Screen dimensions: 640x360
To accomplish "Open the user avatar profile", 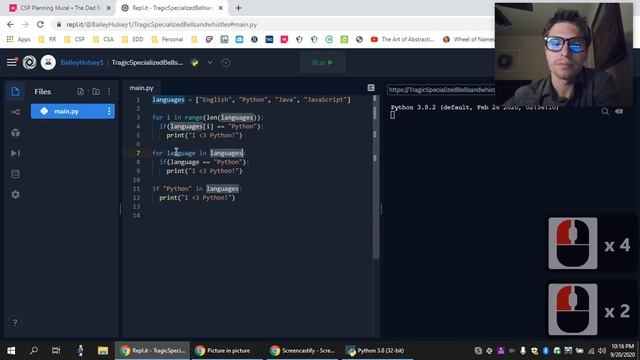I will [x=48, y=62].
